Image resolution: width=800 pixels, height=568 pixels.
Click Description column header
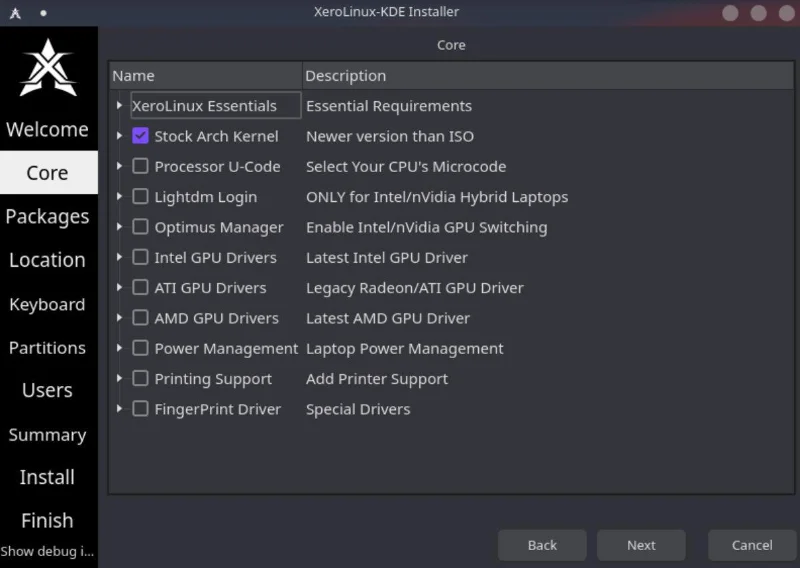(x=548, y=76)
